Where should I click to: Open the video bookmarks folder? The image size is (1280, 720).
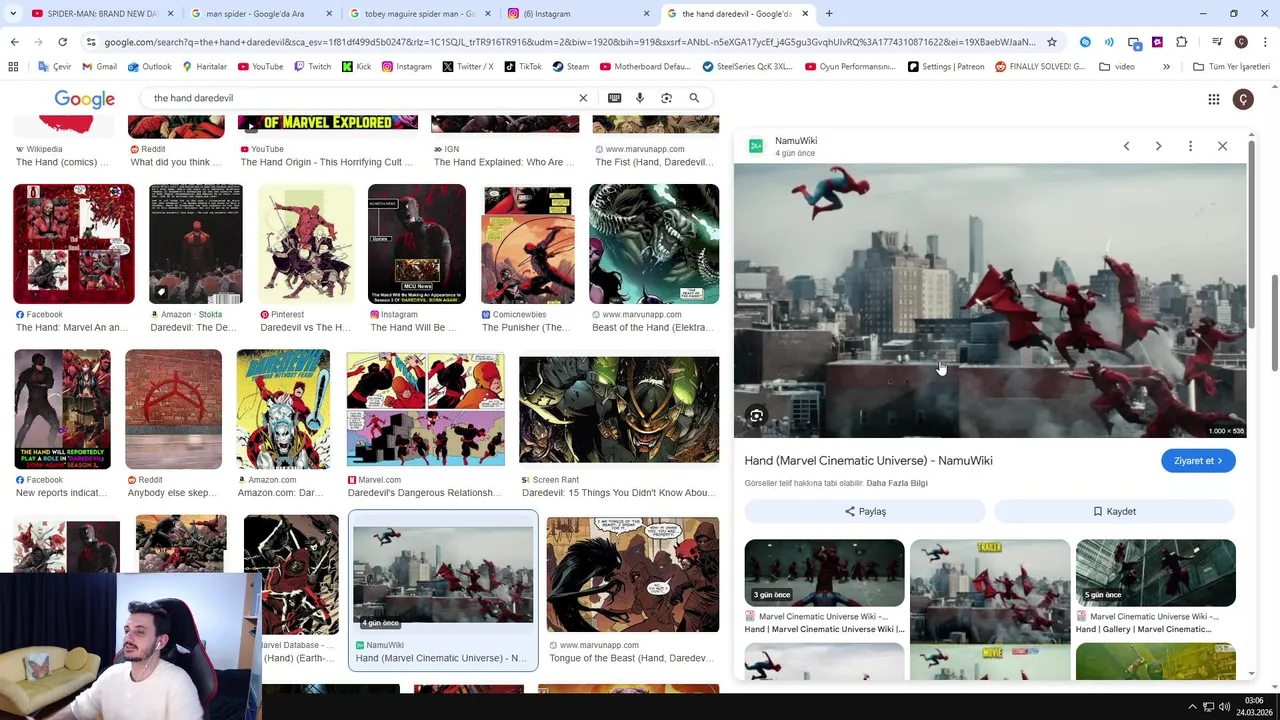[x=1117, y=67]
